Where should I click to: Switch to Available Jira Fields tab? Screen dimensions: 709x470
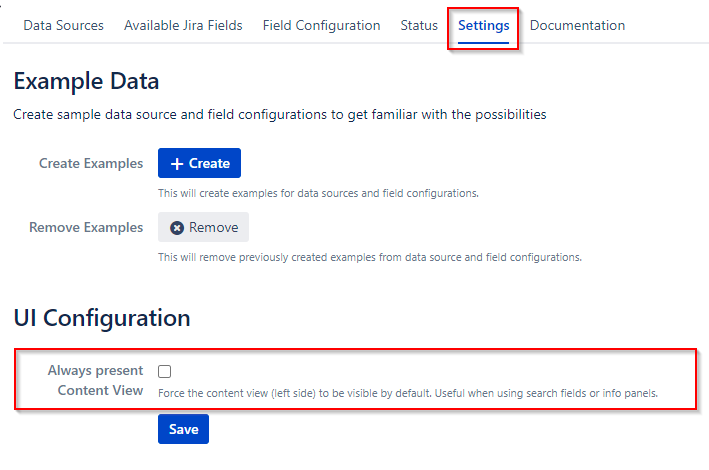(x=183, y=25)
